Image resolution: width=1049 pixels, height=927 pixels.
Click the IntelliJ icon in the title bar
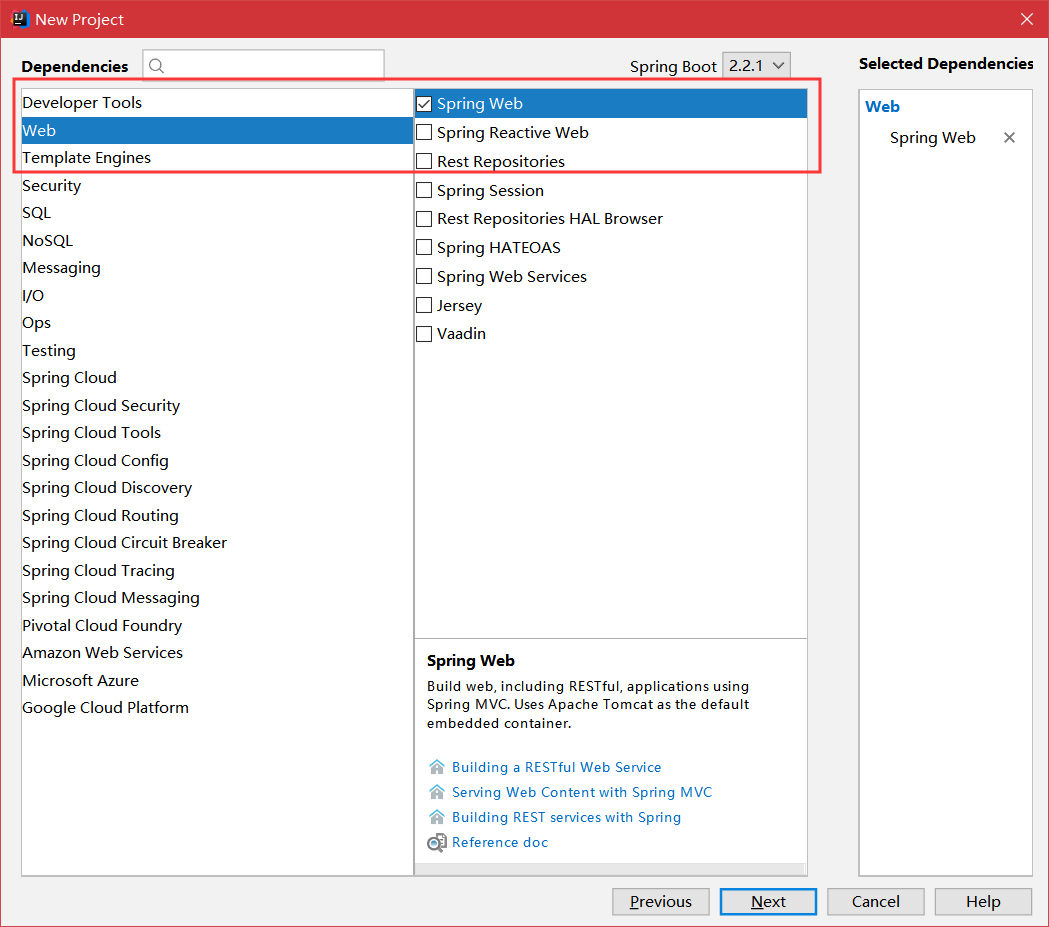point(20,19)
